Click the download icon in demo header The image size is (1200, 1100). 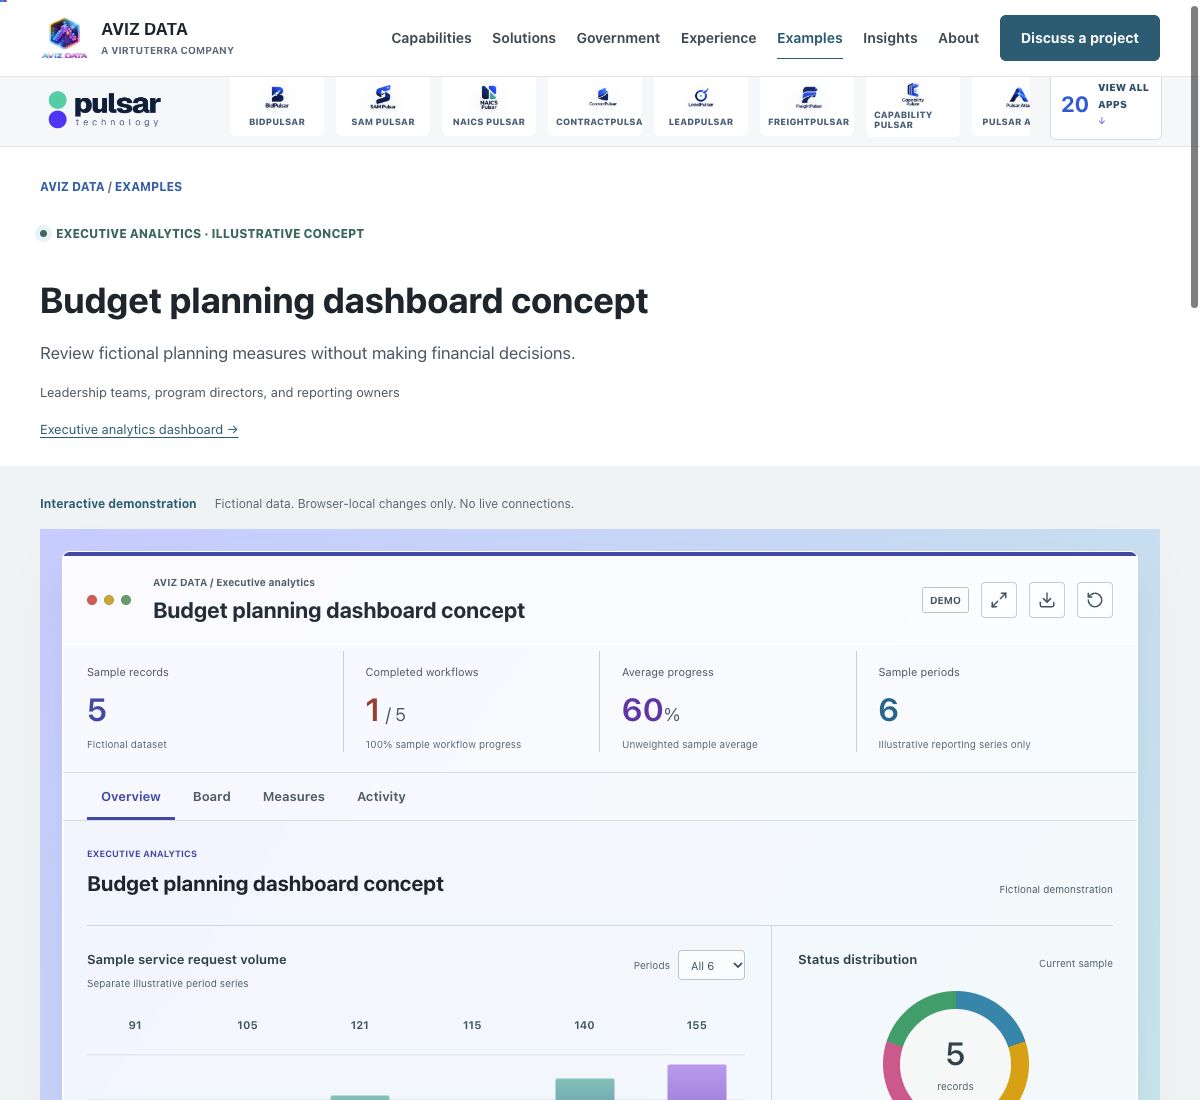[1047, 600]
